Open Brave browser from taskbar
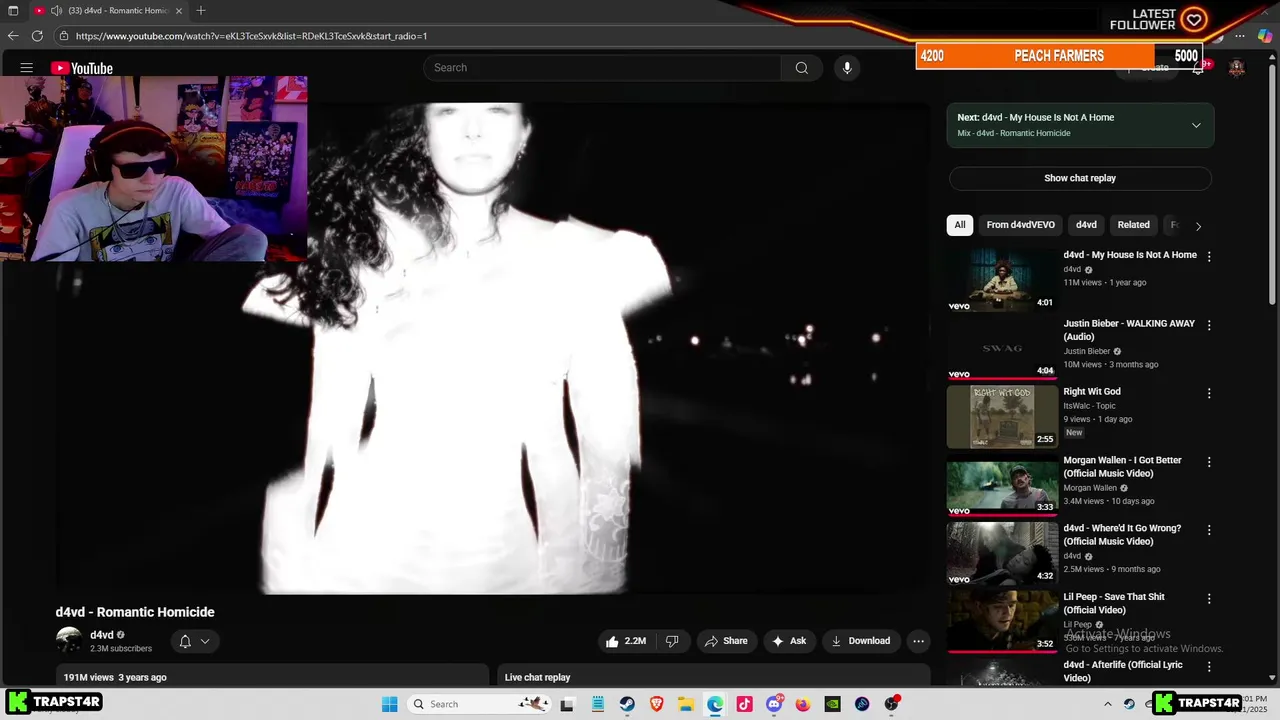This screenshot has height=720, width=1280. click(656, 704)
